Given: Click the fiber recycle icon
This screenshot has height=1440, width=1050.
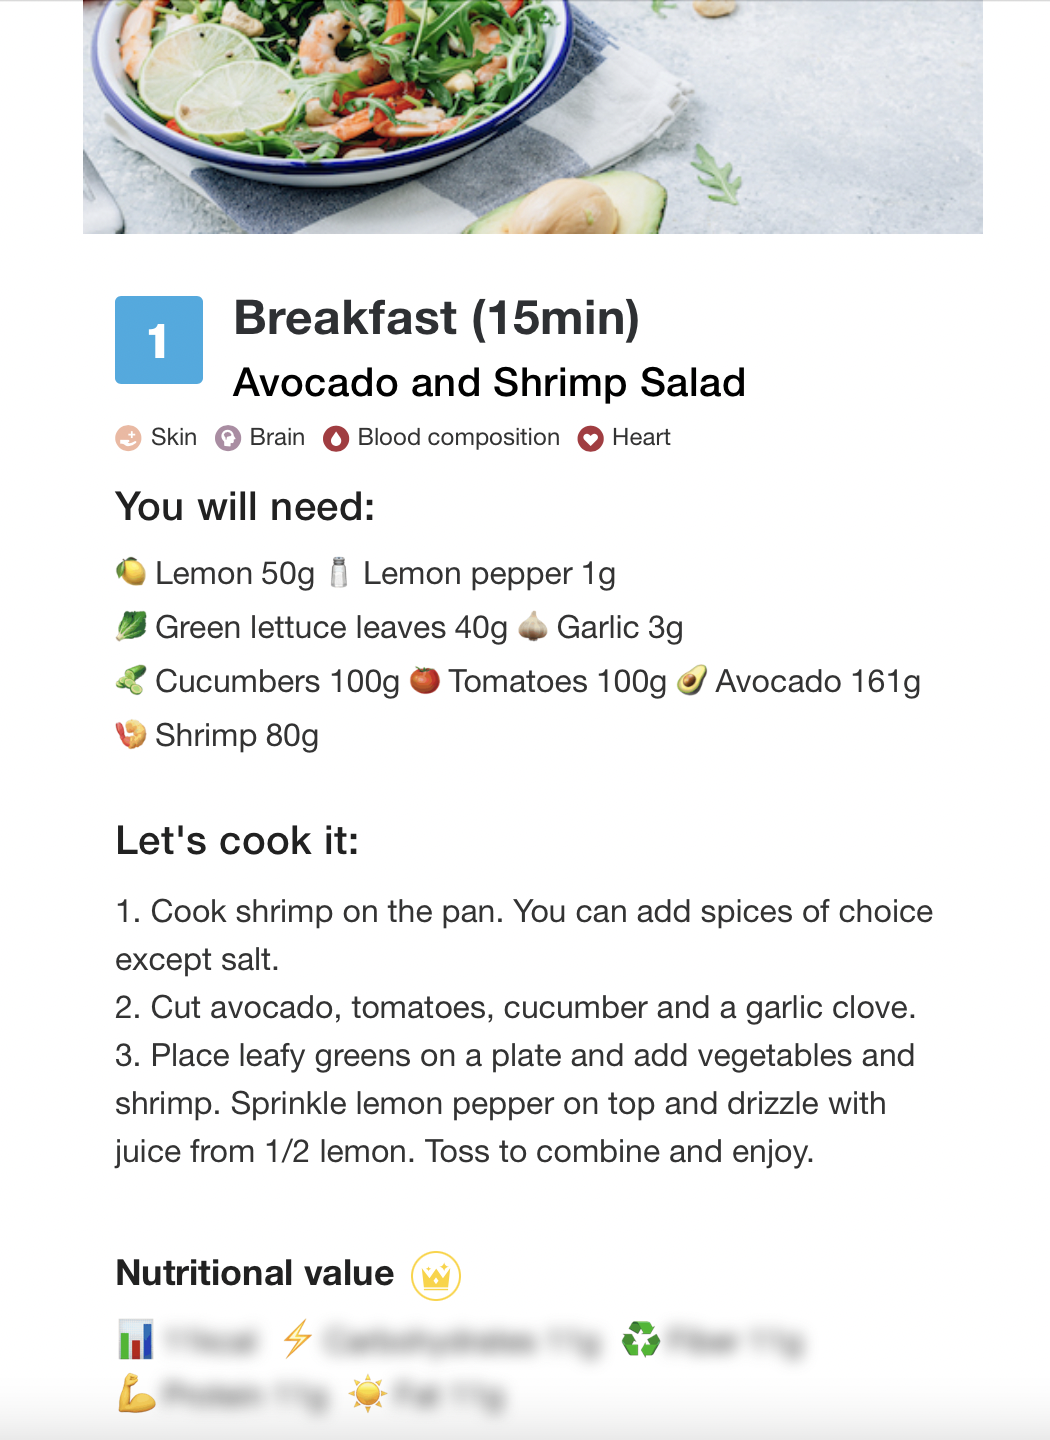Looking at the screenshot, I should click(x=641, y=1339).
